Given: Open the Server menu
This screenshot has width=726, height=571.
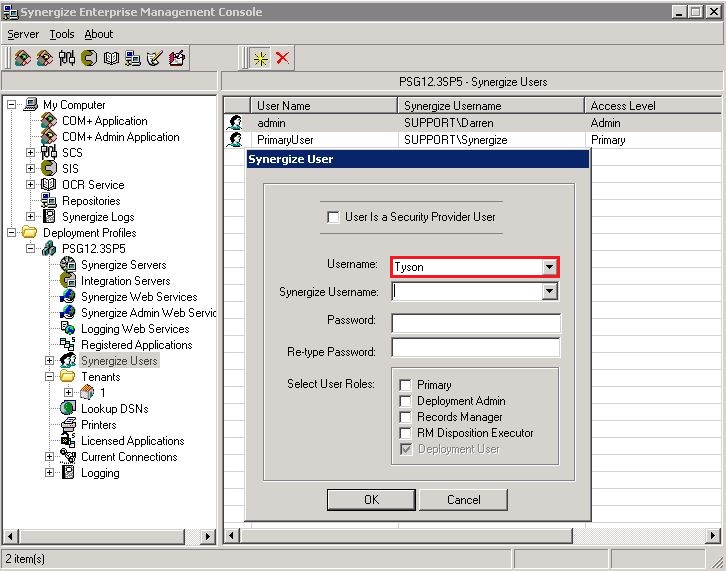Looking at the screenshot, I should [23, 34].
